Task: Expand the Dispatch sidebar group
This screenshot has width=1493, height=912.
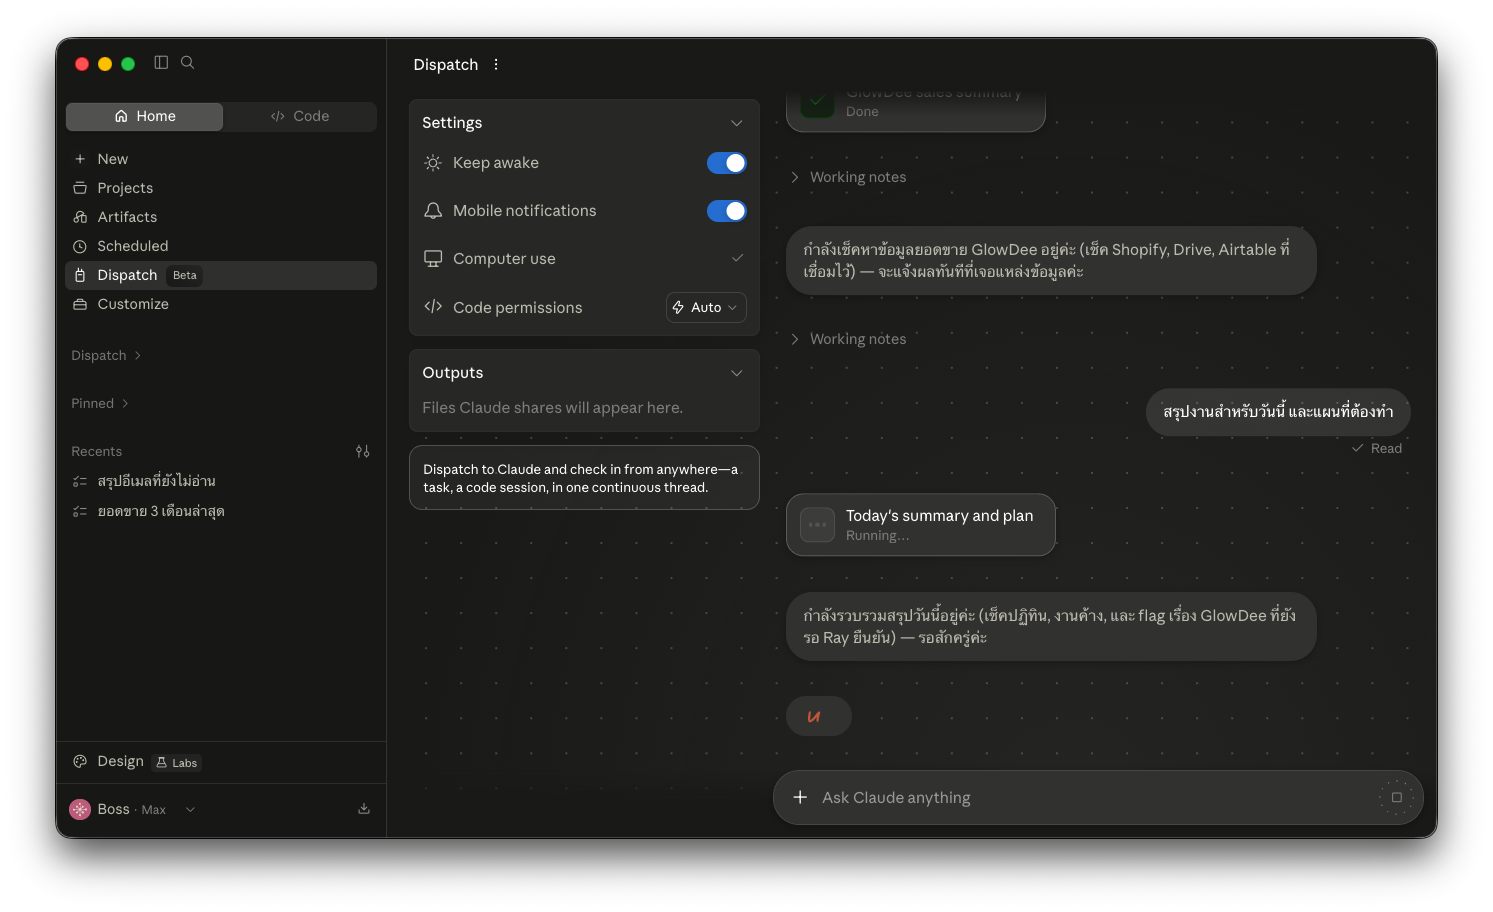Action: coord(106,356)
